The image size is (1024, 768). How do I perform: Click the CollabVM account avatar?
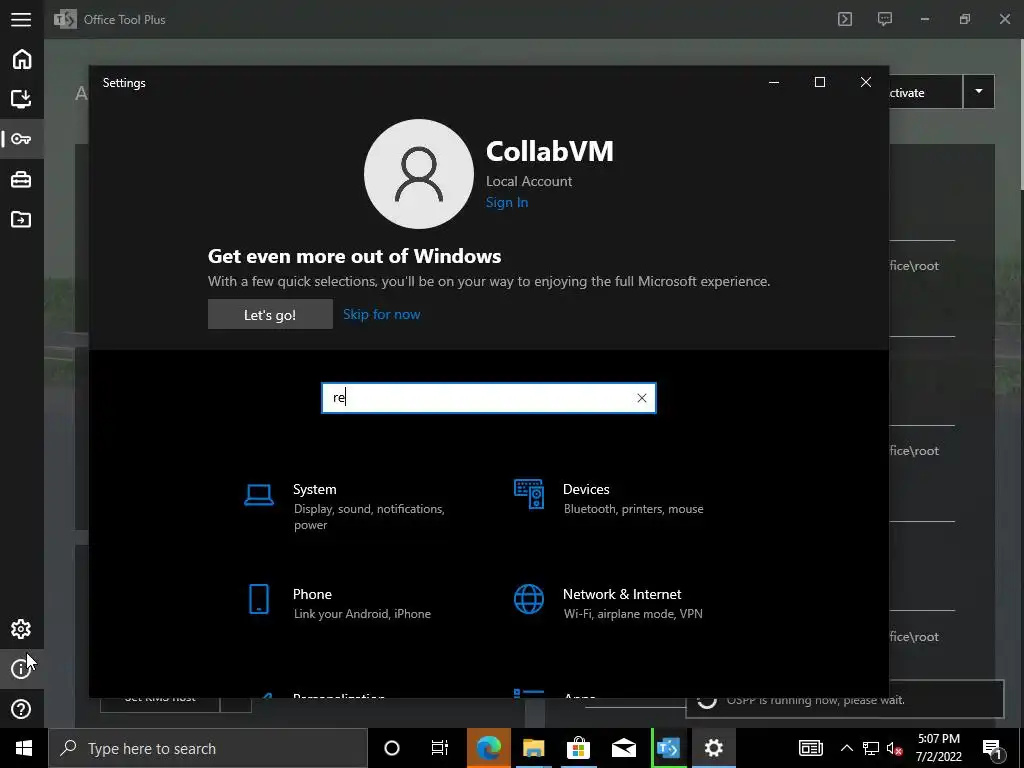(419, 174)
